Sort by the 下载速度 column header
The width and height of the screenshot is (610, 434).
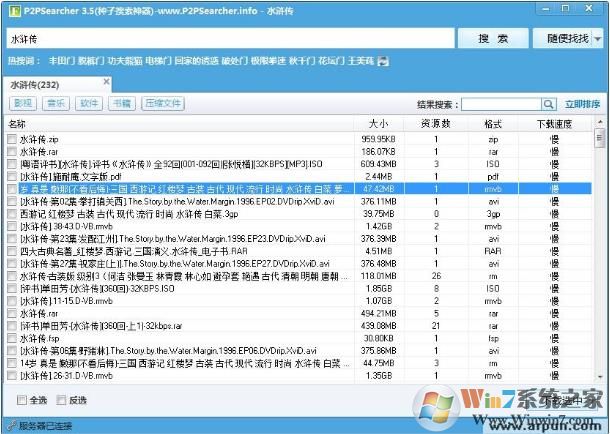(x=554, y=124)
